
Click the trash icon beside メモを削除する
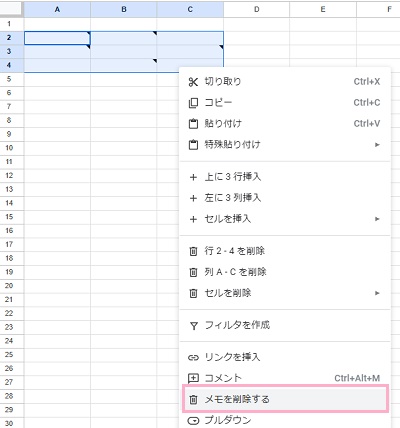point(193,400)
